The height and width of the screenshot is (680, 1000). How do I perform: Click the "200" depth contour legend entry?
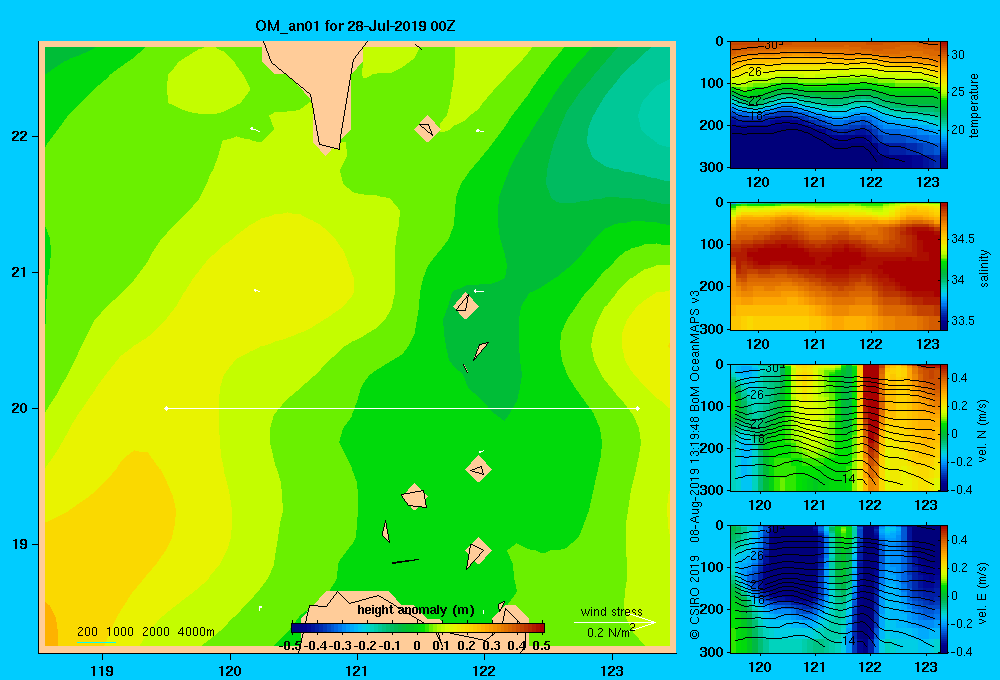[87, 632]
